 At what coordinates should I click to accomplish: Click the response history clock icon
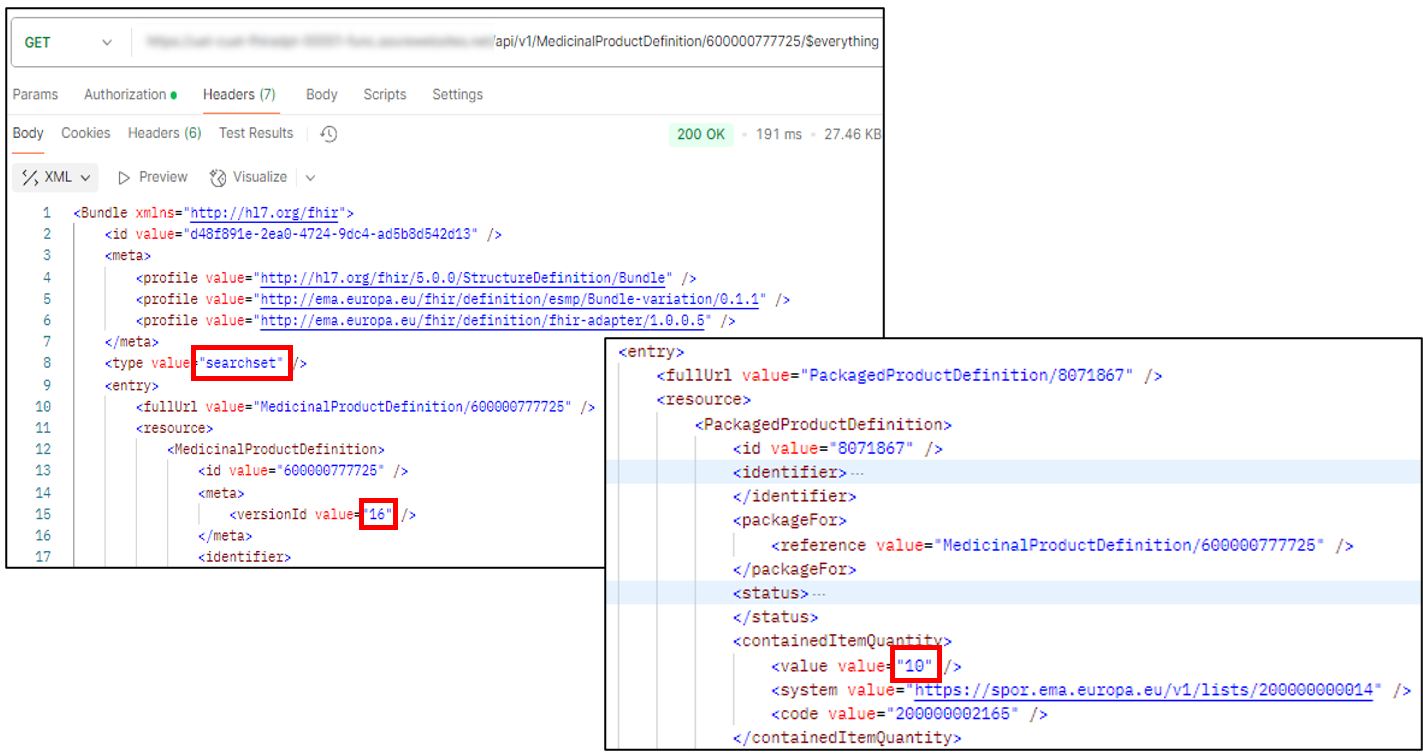click(329, 134)
